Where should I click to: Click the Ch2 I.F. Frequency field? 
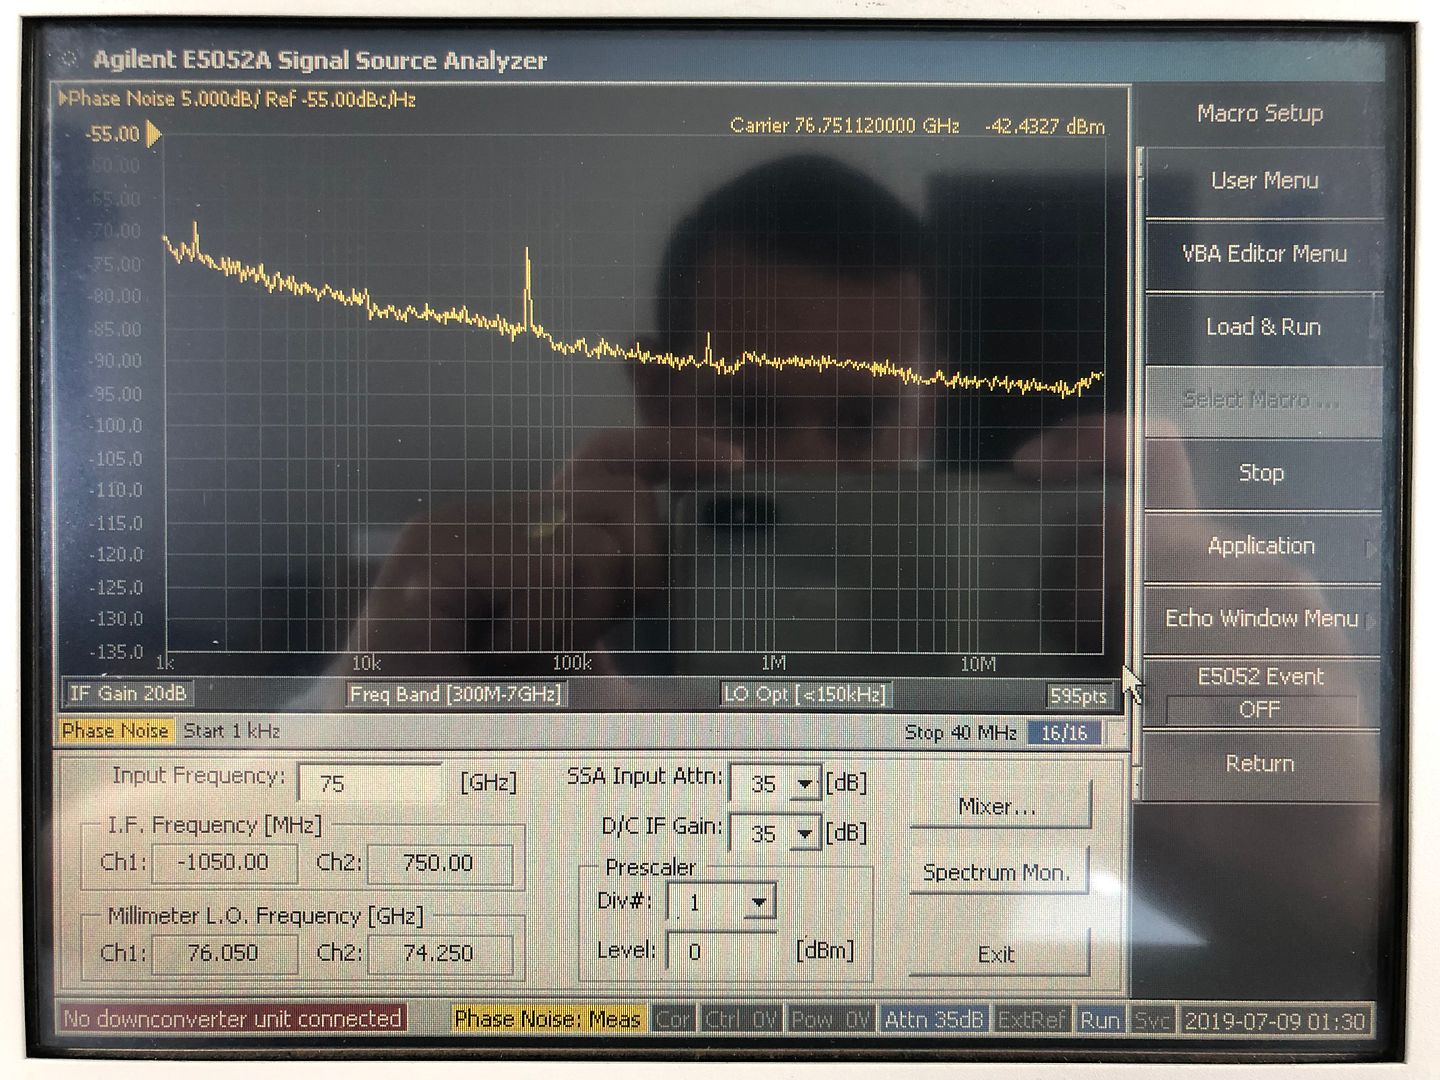(x=439, y=863)
